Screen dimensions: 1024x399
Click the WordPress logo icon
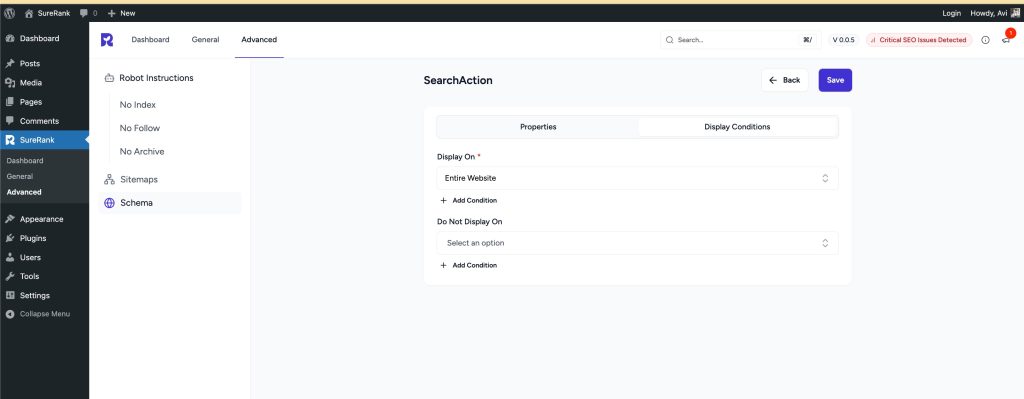10,13
